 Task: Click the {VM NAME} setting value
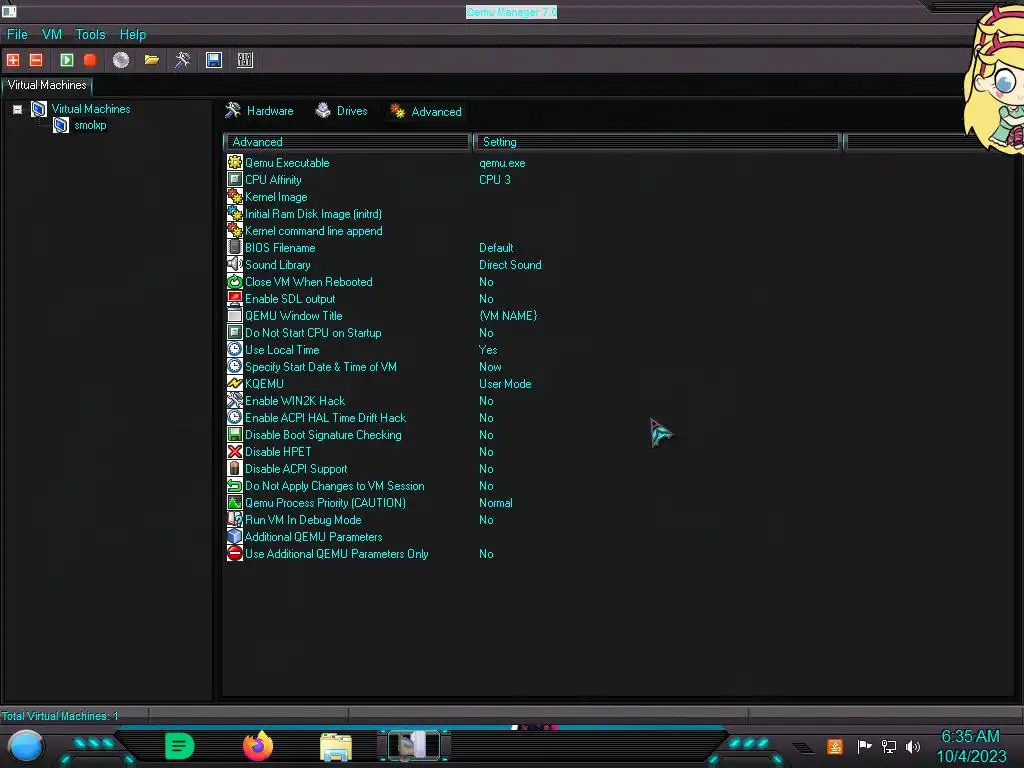tap(508, 315)
